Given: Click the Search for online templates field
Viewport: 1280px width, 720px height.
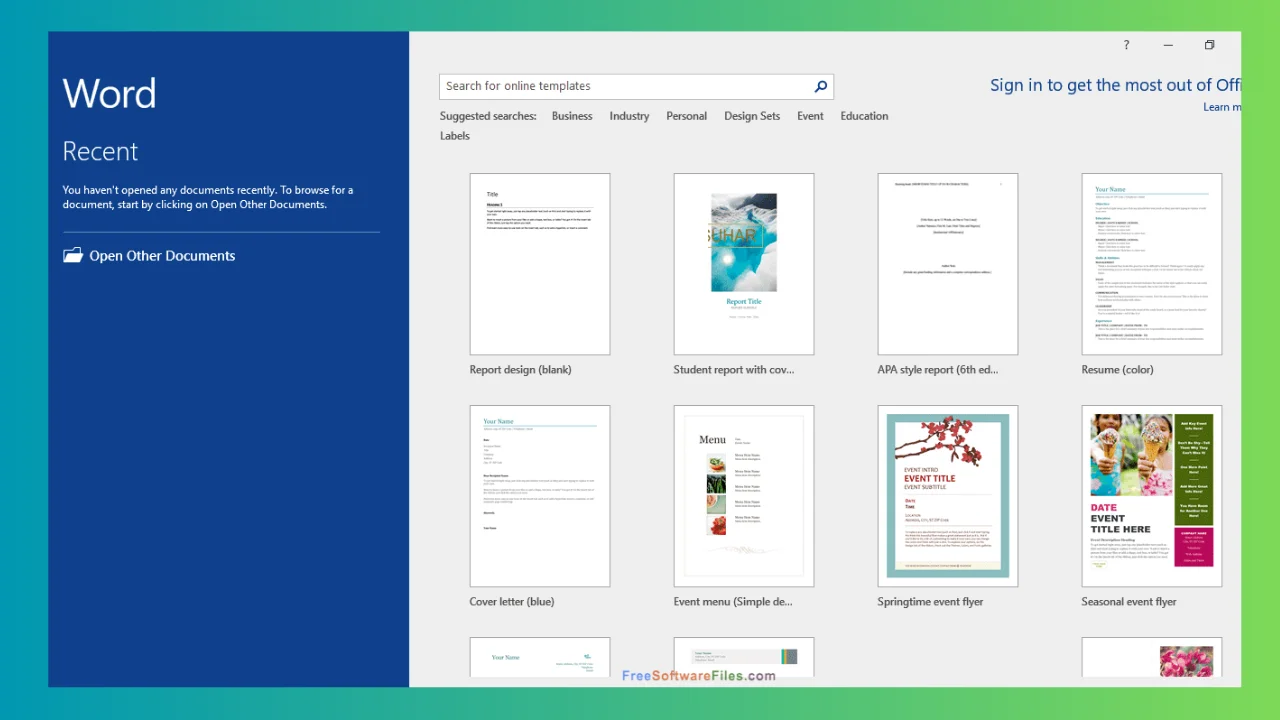Looking at the screenshot, I should click(x=636, y=86).
